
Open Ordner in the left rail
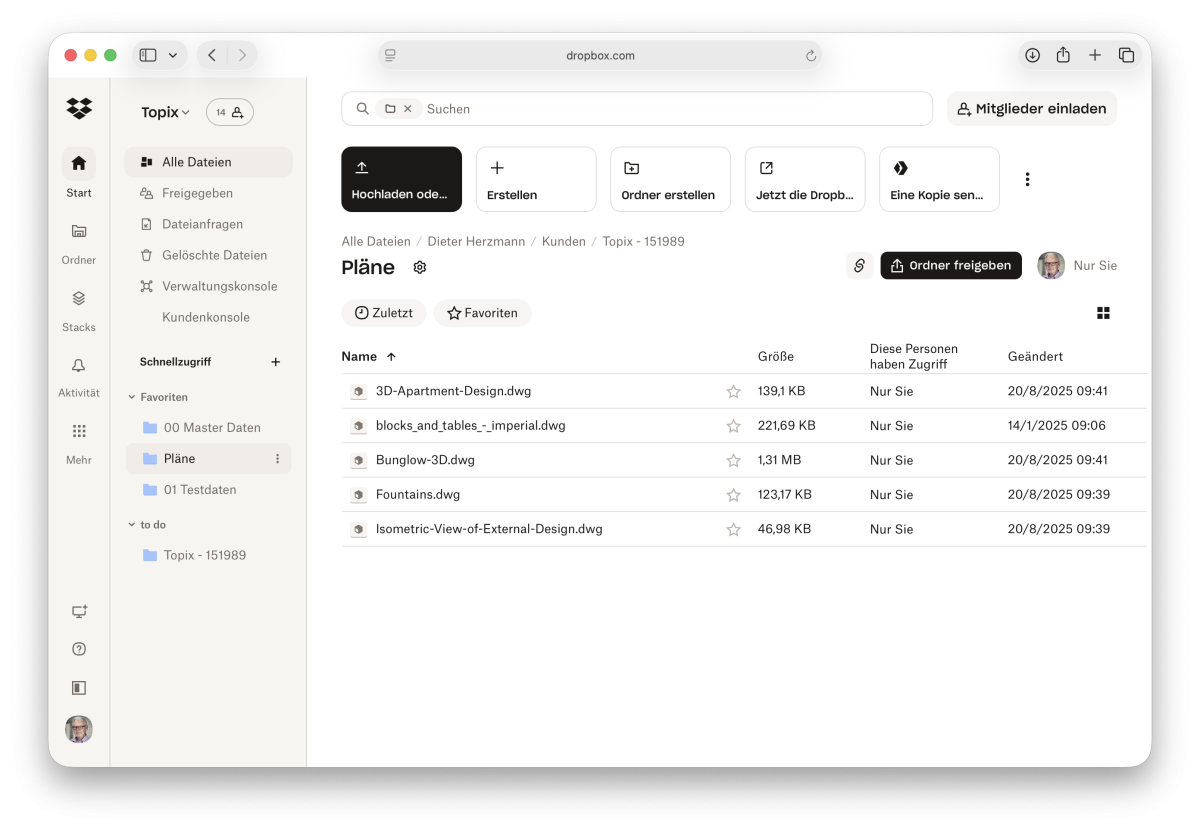tap(79, 241)
